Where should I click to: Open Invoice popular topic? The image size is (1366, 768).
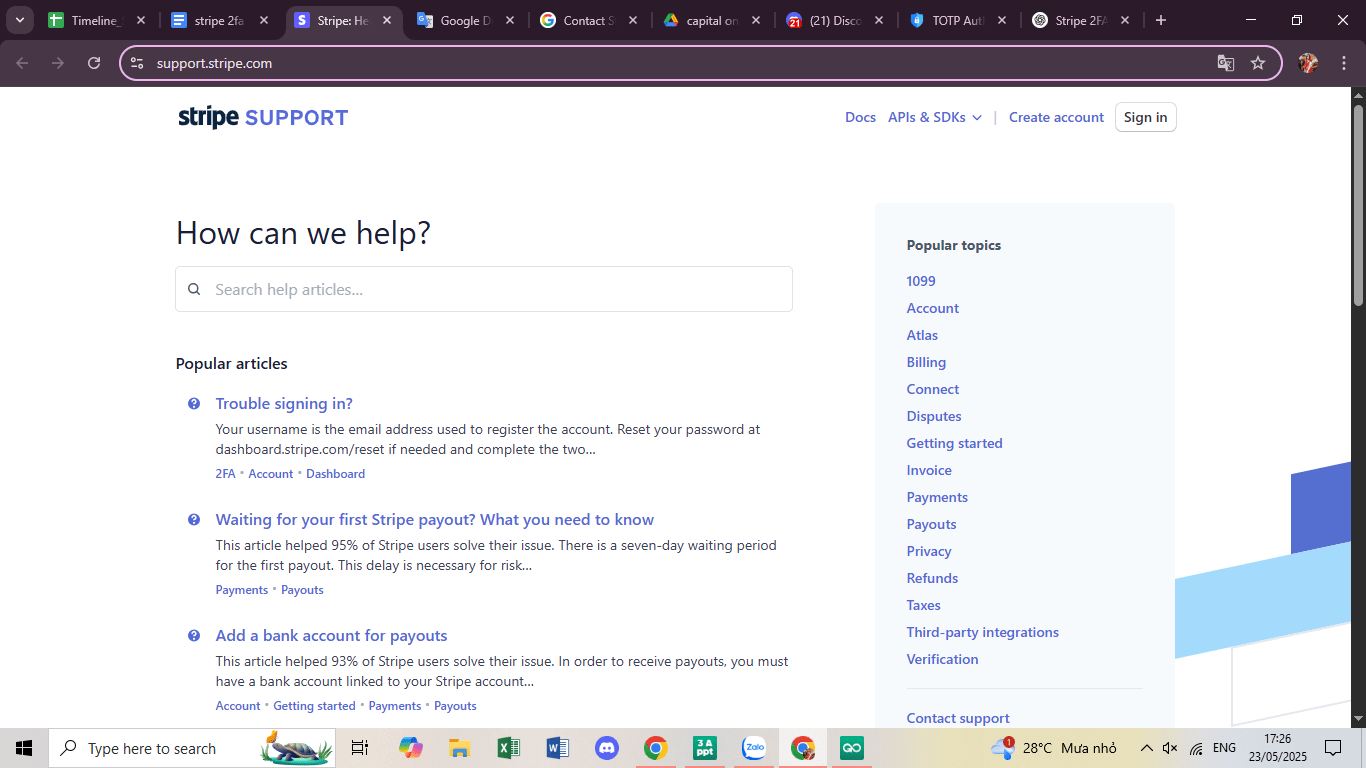click(929, 470)
